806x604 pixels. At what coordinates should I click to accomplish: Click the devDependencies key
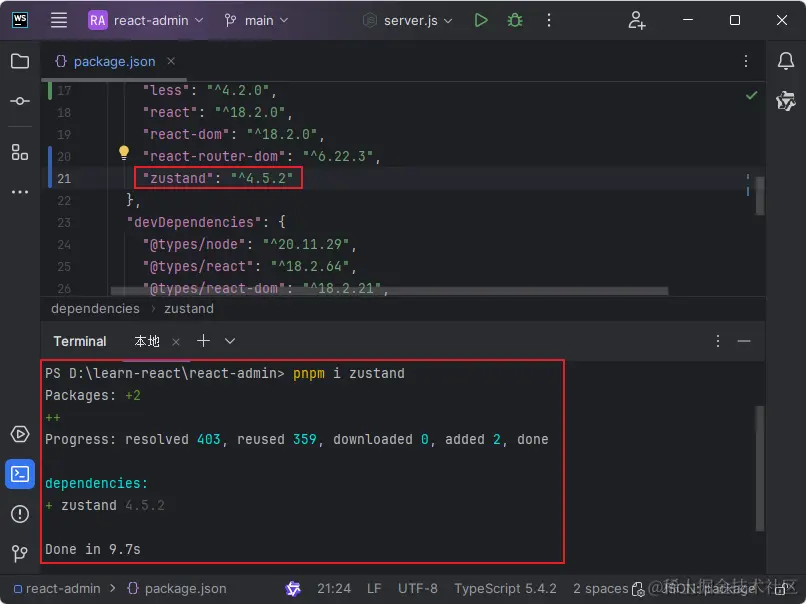[194, 223]
